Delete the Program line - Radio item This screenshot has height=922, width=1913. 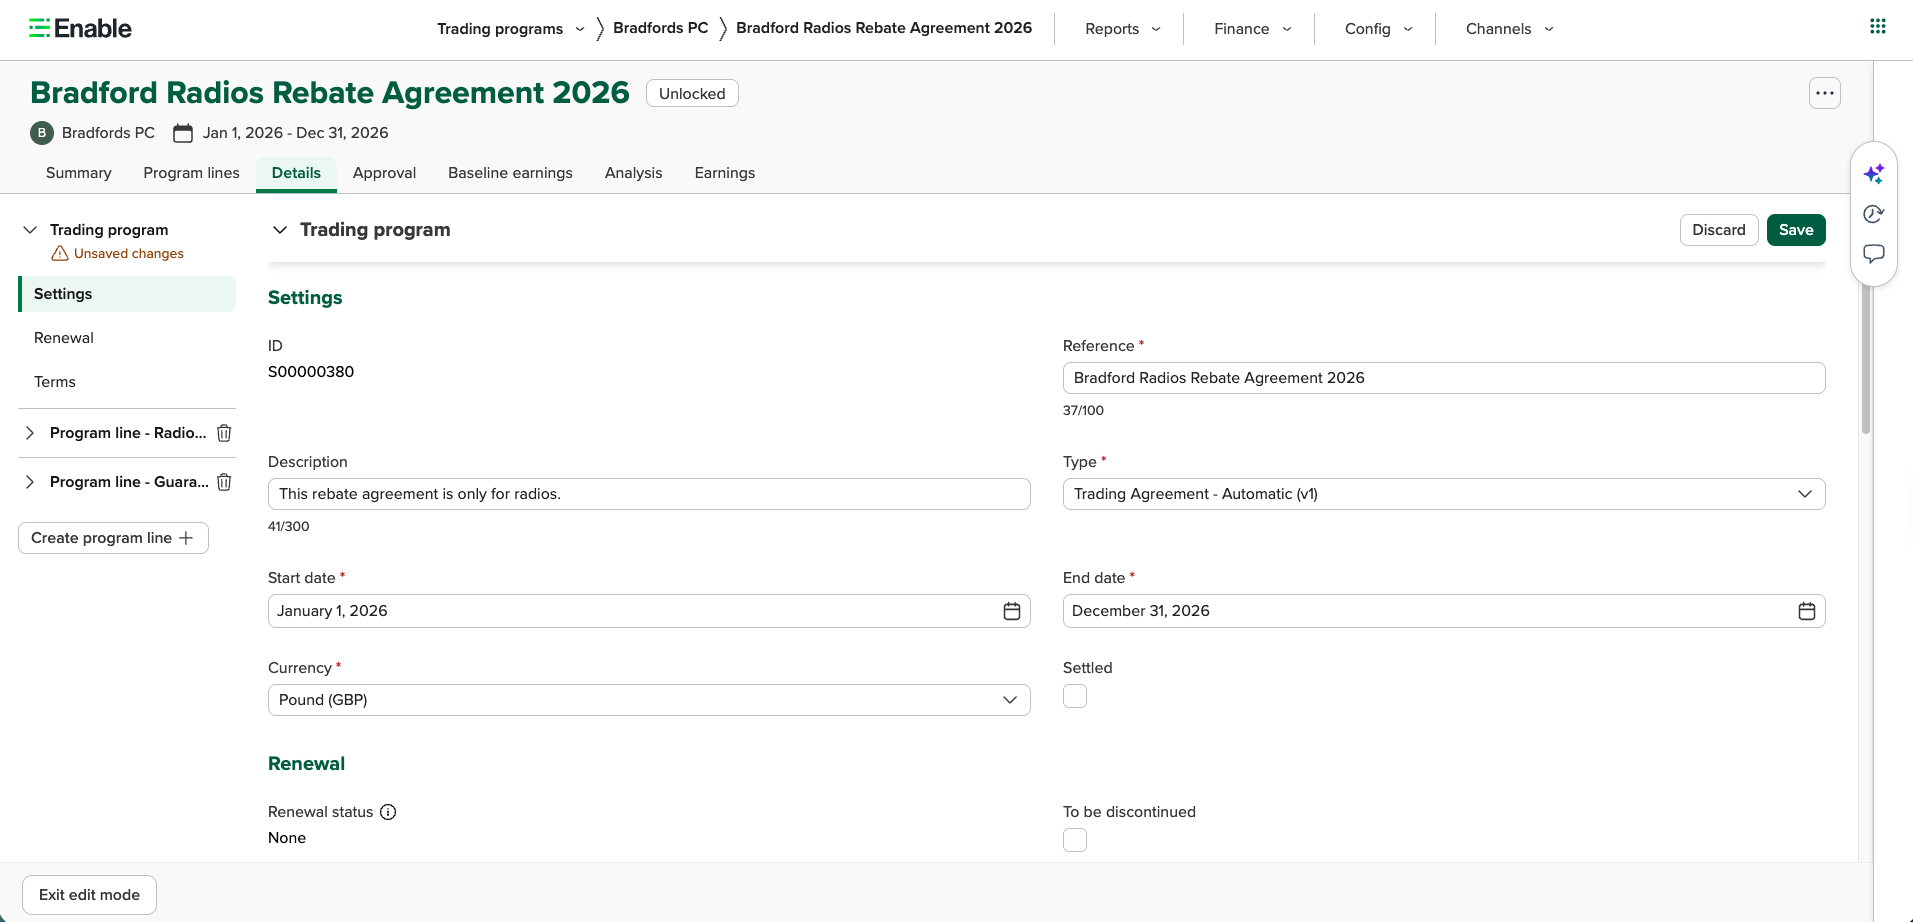[x=225, y=433]
